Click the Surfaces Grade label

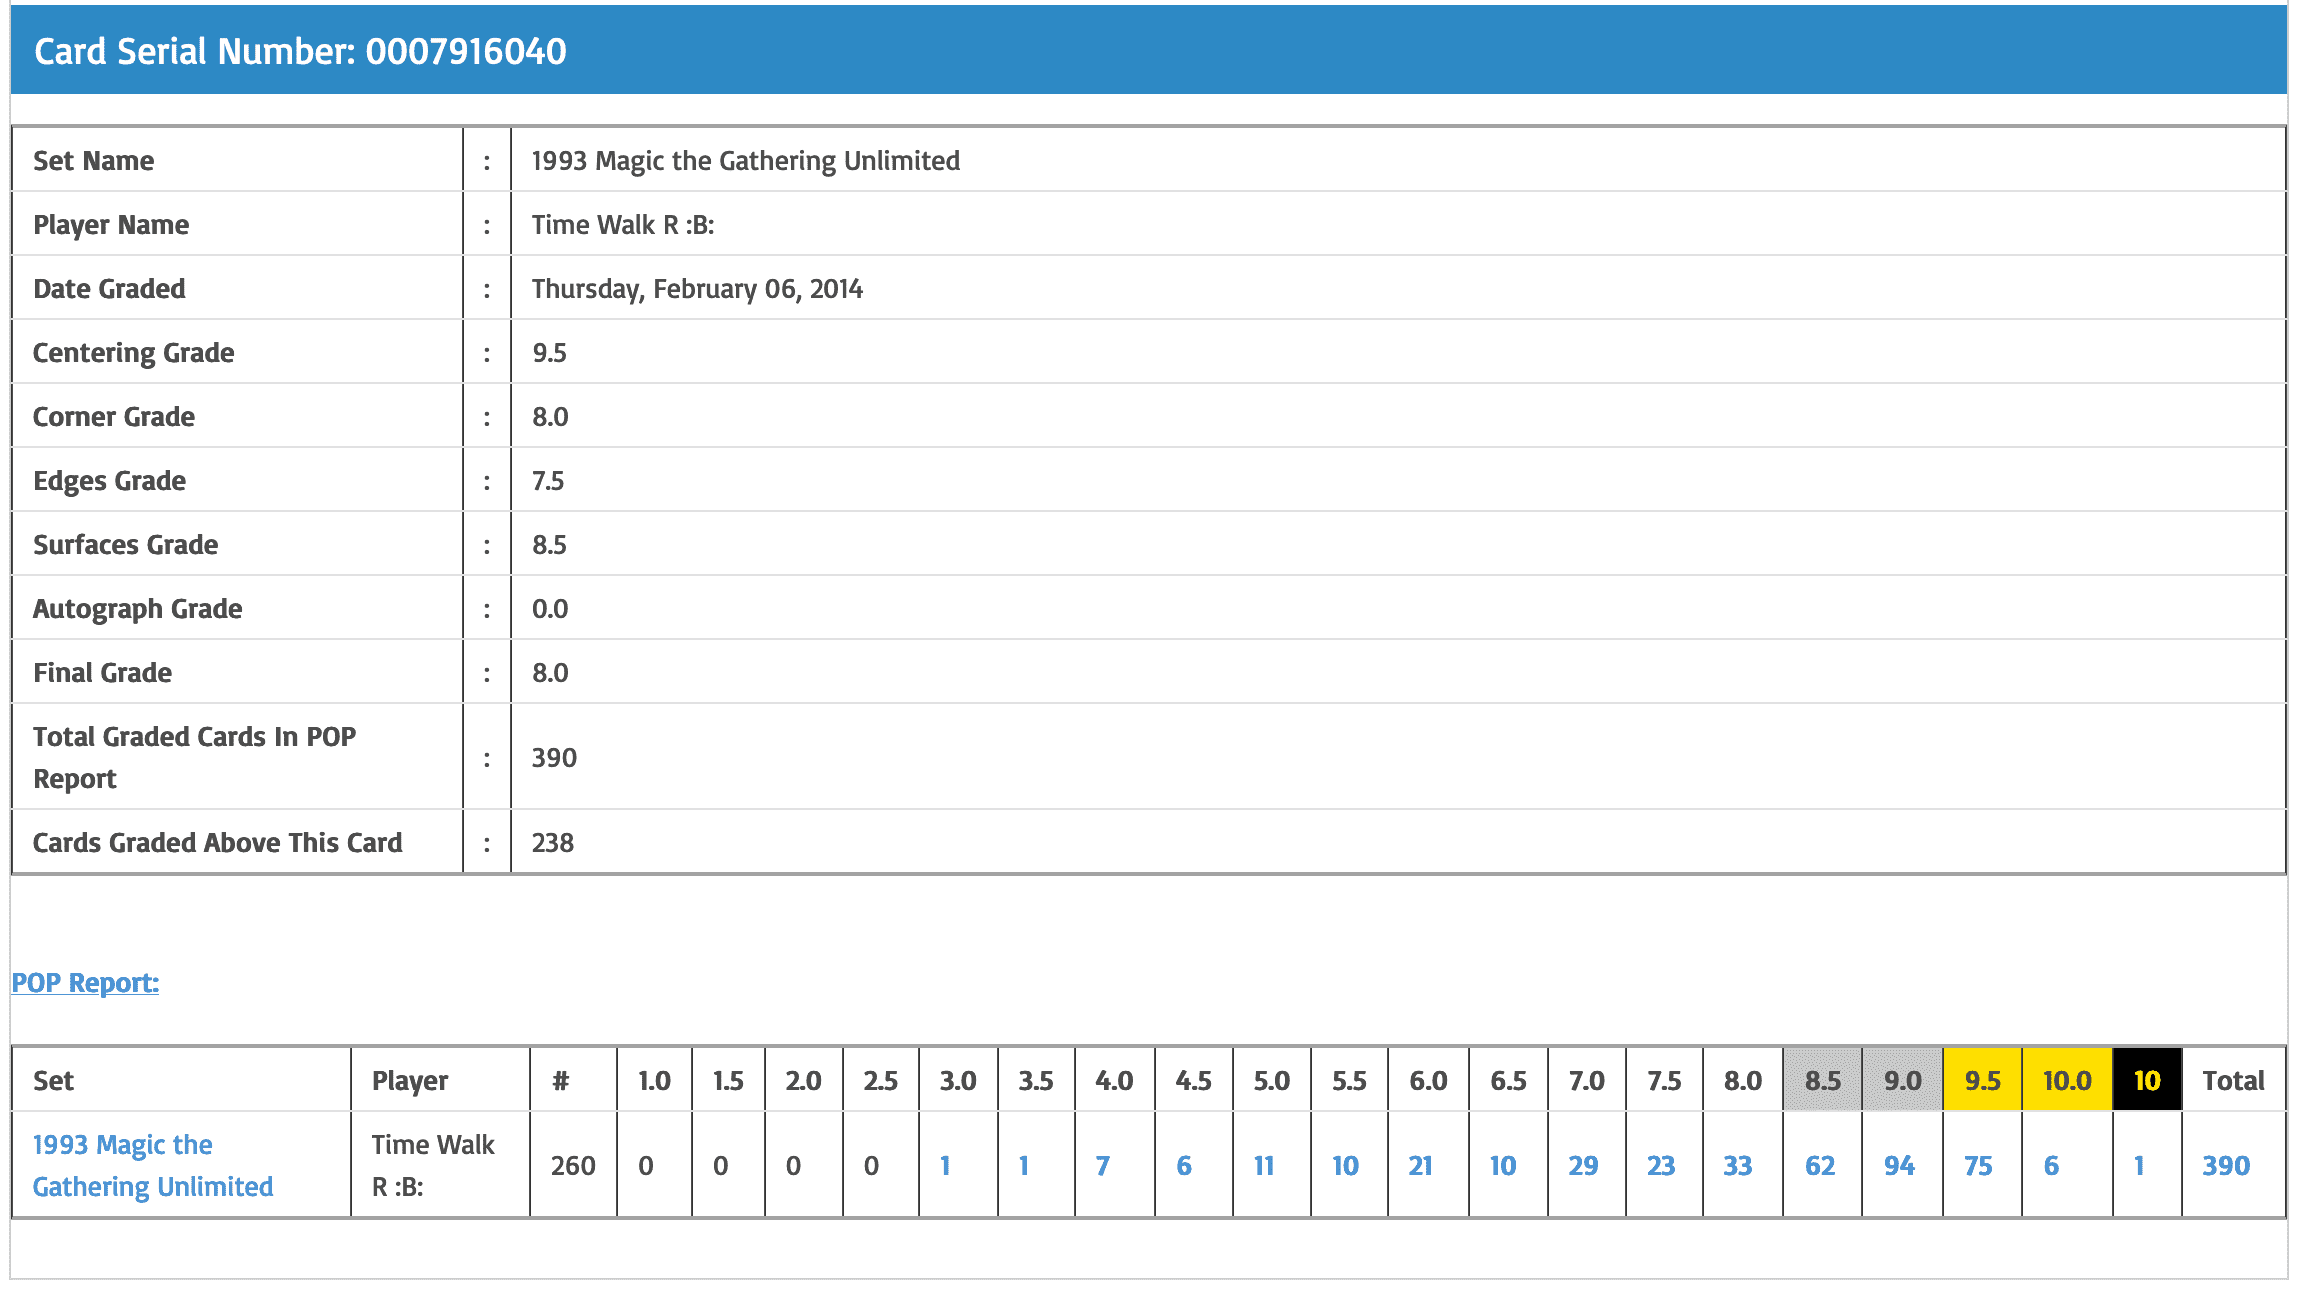(125, 545)
